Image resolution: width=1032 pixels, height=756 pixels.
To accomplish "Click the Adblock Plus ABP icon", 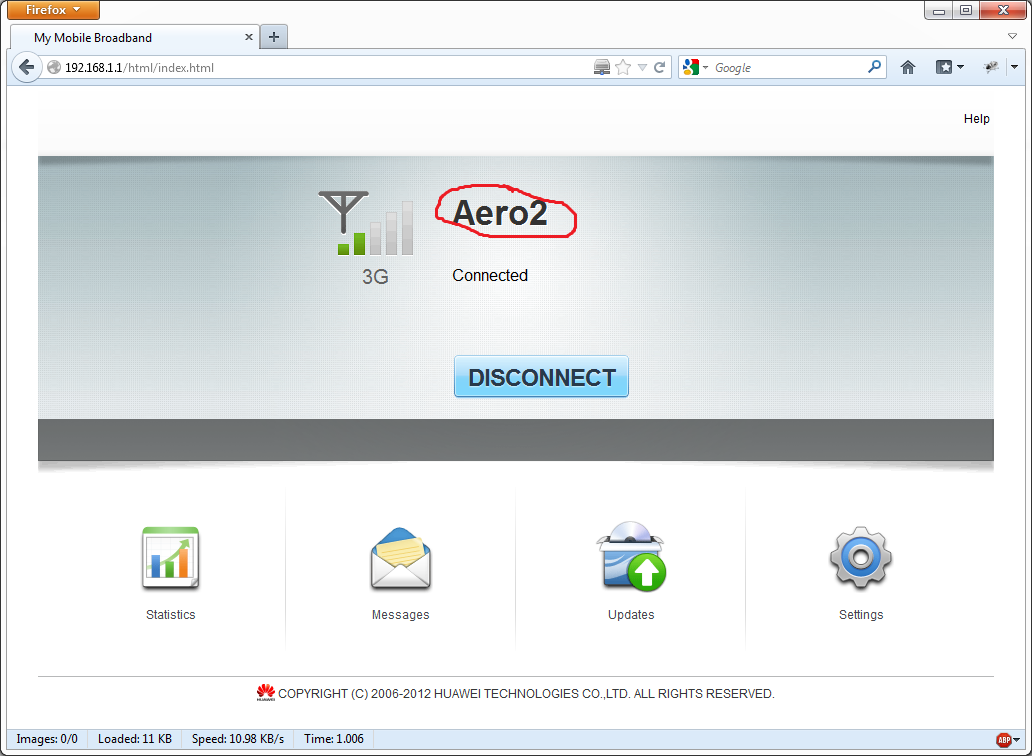I will [1003, 740].
